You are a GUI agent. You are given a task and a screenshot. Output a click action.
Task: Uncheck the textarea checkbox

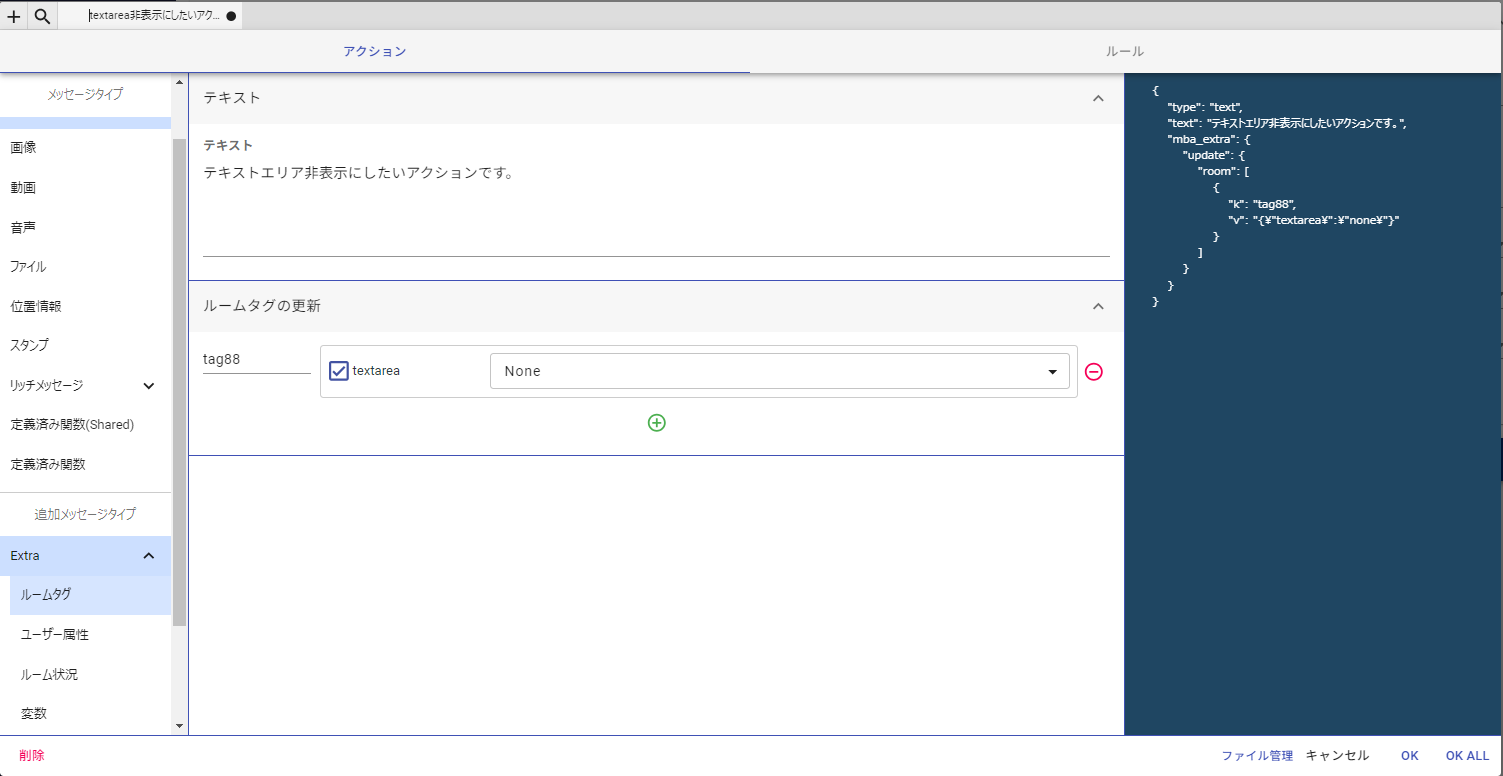pyautogui.click(x=339, y=371)
